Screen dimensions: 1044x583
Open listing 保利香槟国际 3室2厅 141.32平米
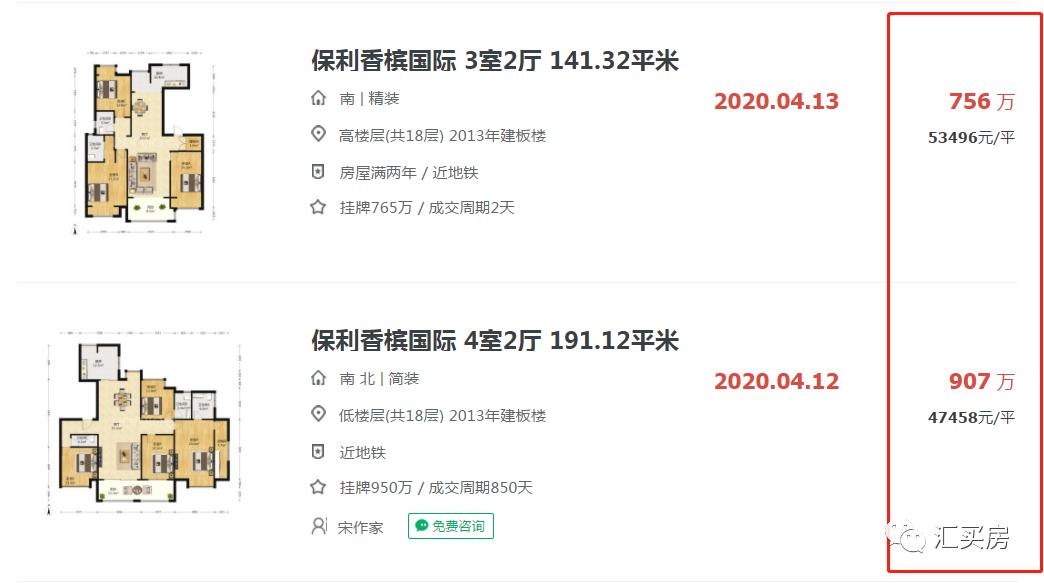[x=492, y=61]
